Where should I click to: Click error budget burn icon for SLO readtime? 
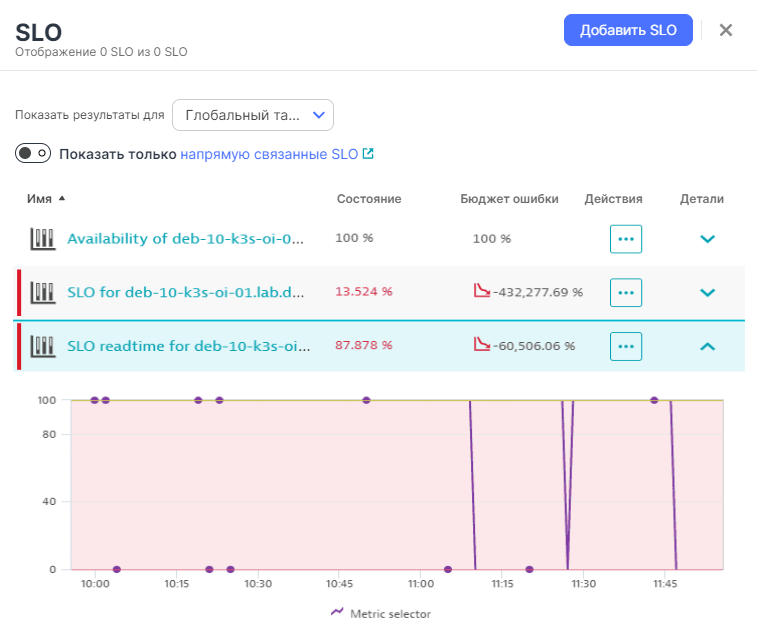pyautogui.click(x=481, y=345)
